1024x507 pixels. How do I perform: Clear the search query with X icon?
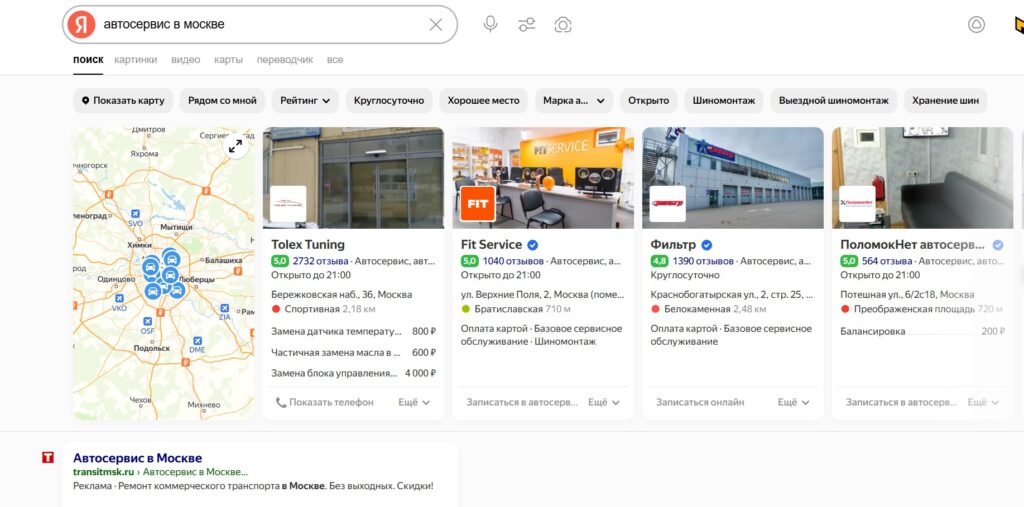click(436, 25)
